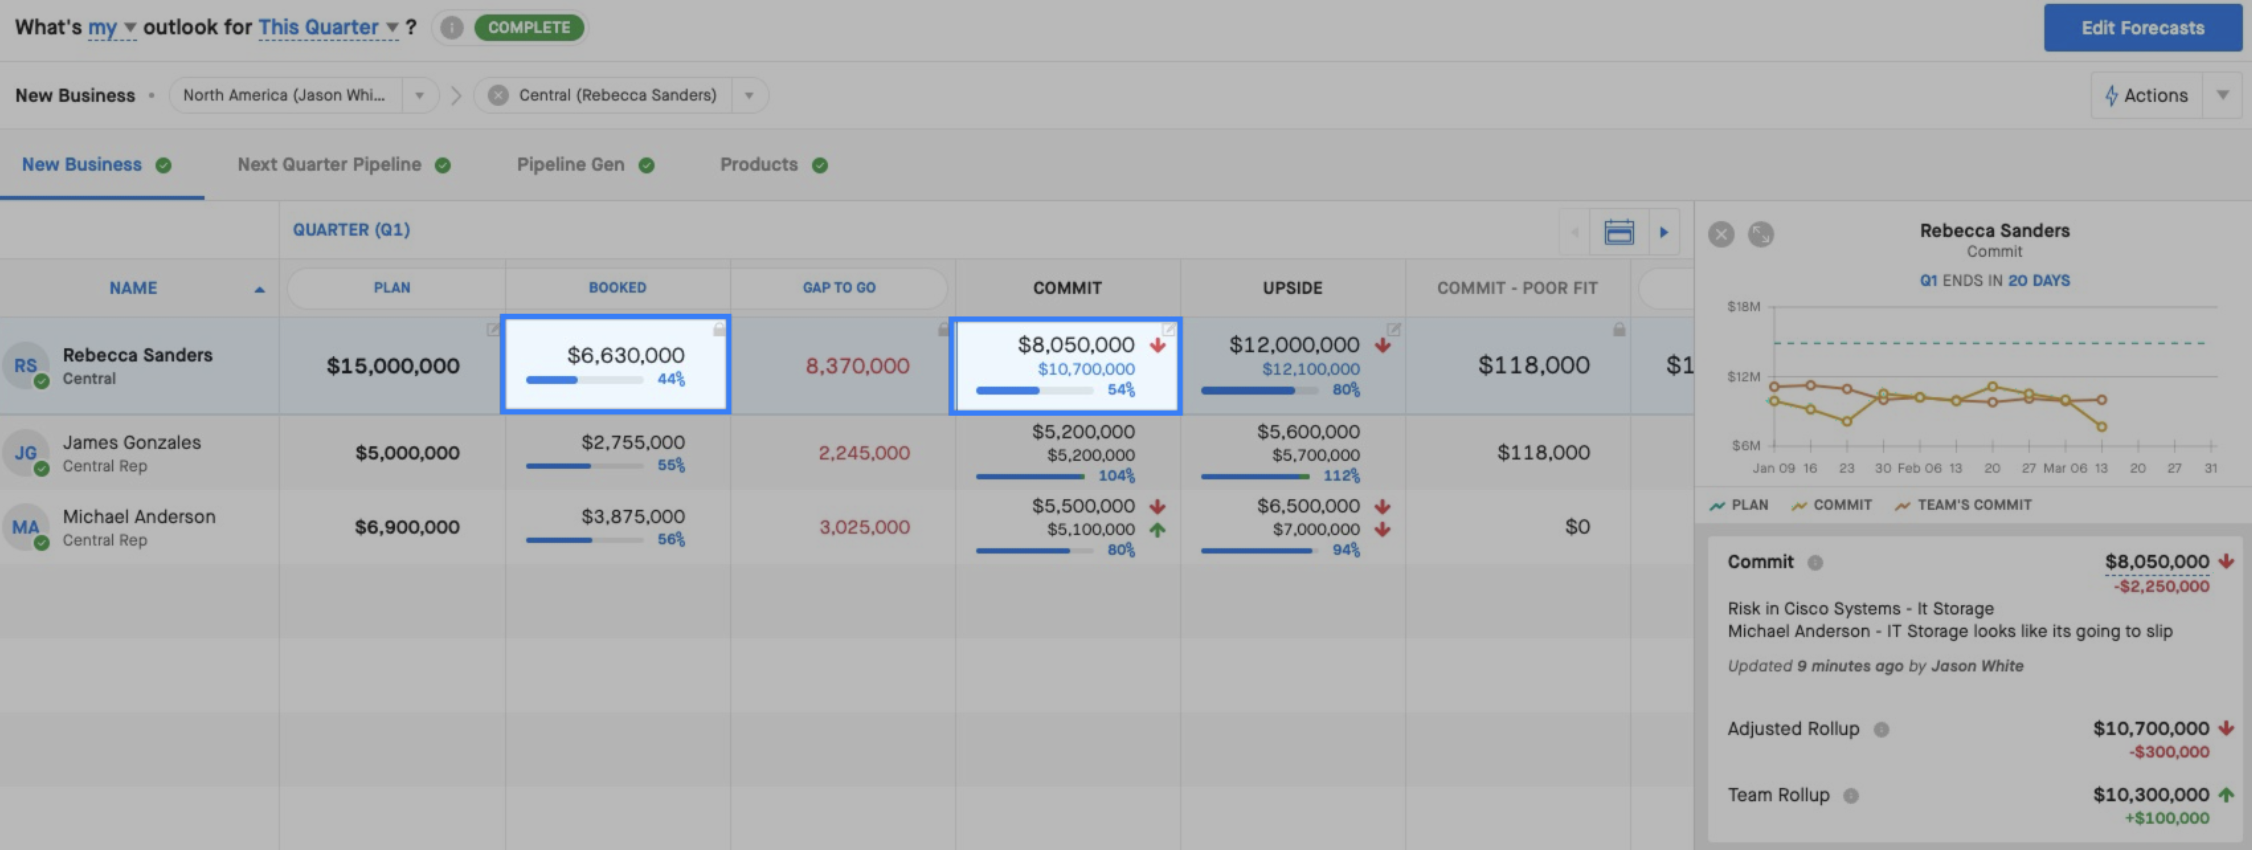Click the lock icon in Rebecca Sanders' Commit - Poor Fit cell
Image resolution: width=2252 pixels, height=850 pixels.
[1619, 329]
